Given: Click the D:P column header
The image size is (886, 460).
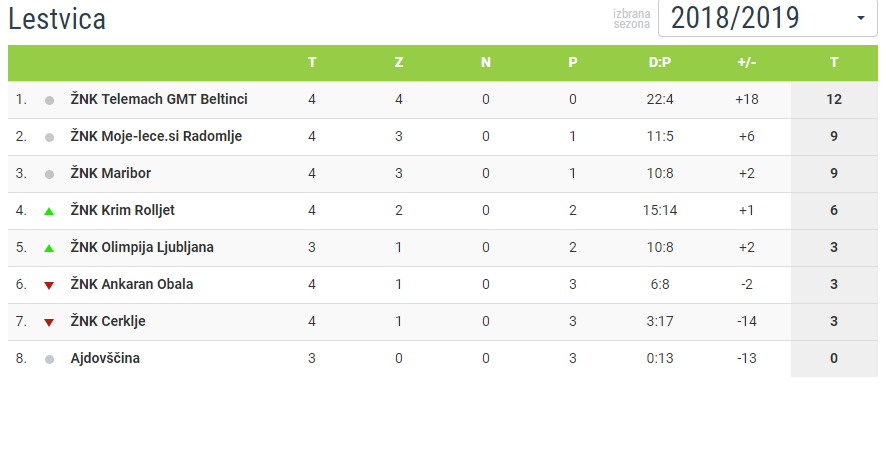Looking at the screenshot, I should point(660,62).
